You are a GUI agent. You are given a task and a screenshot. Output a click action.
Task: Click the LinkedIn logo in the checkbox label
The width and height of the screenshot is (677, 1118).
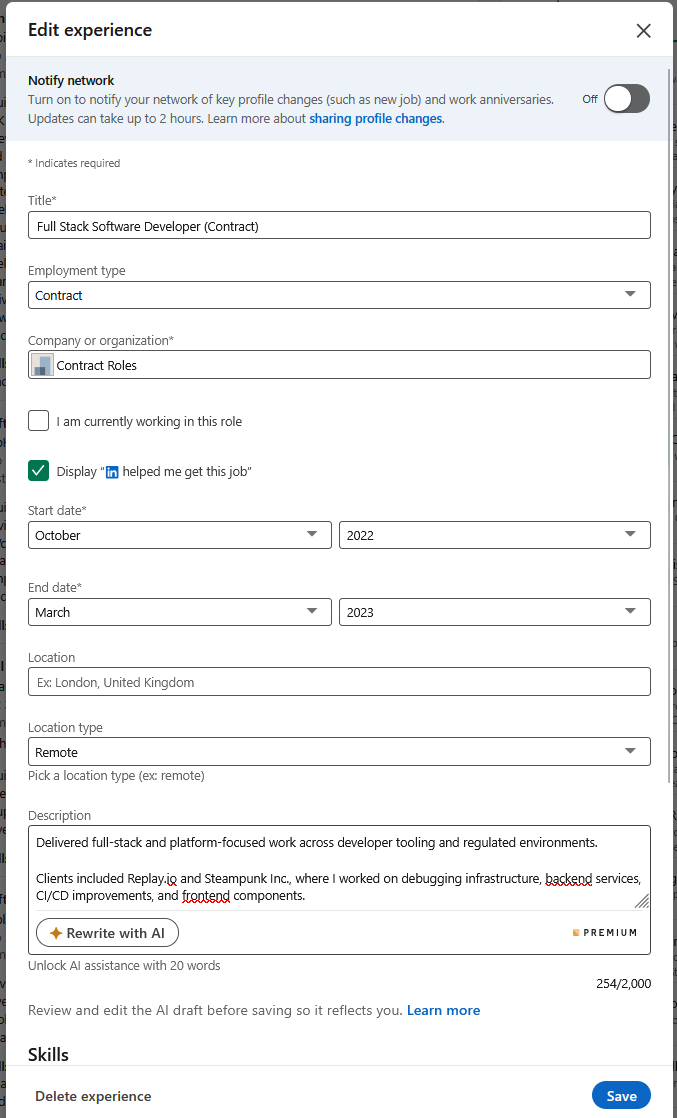click(112, 471)
